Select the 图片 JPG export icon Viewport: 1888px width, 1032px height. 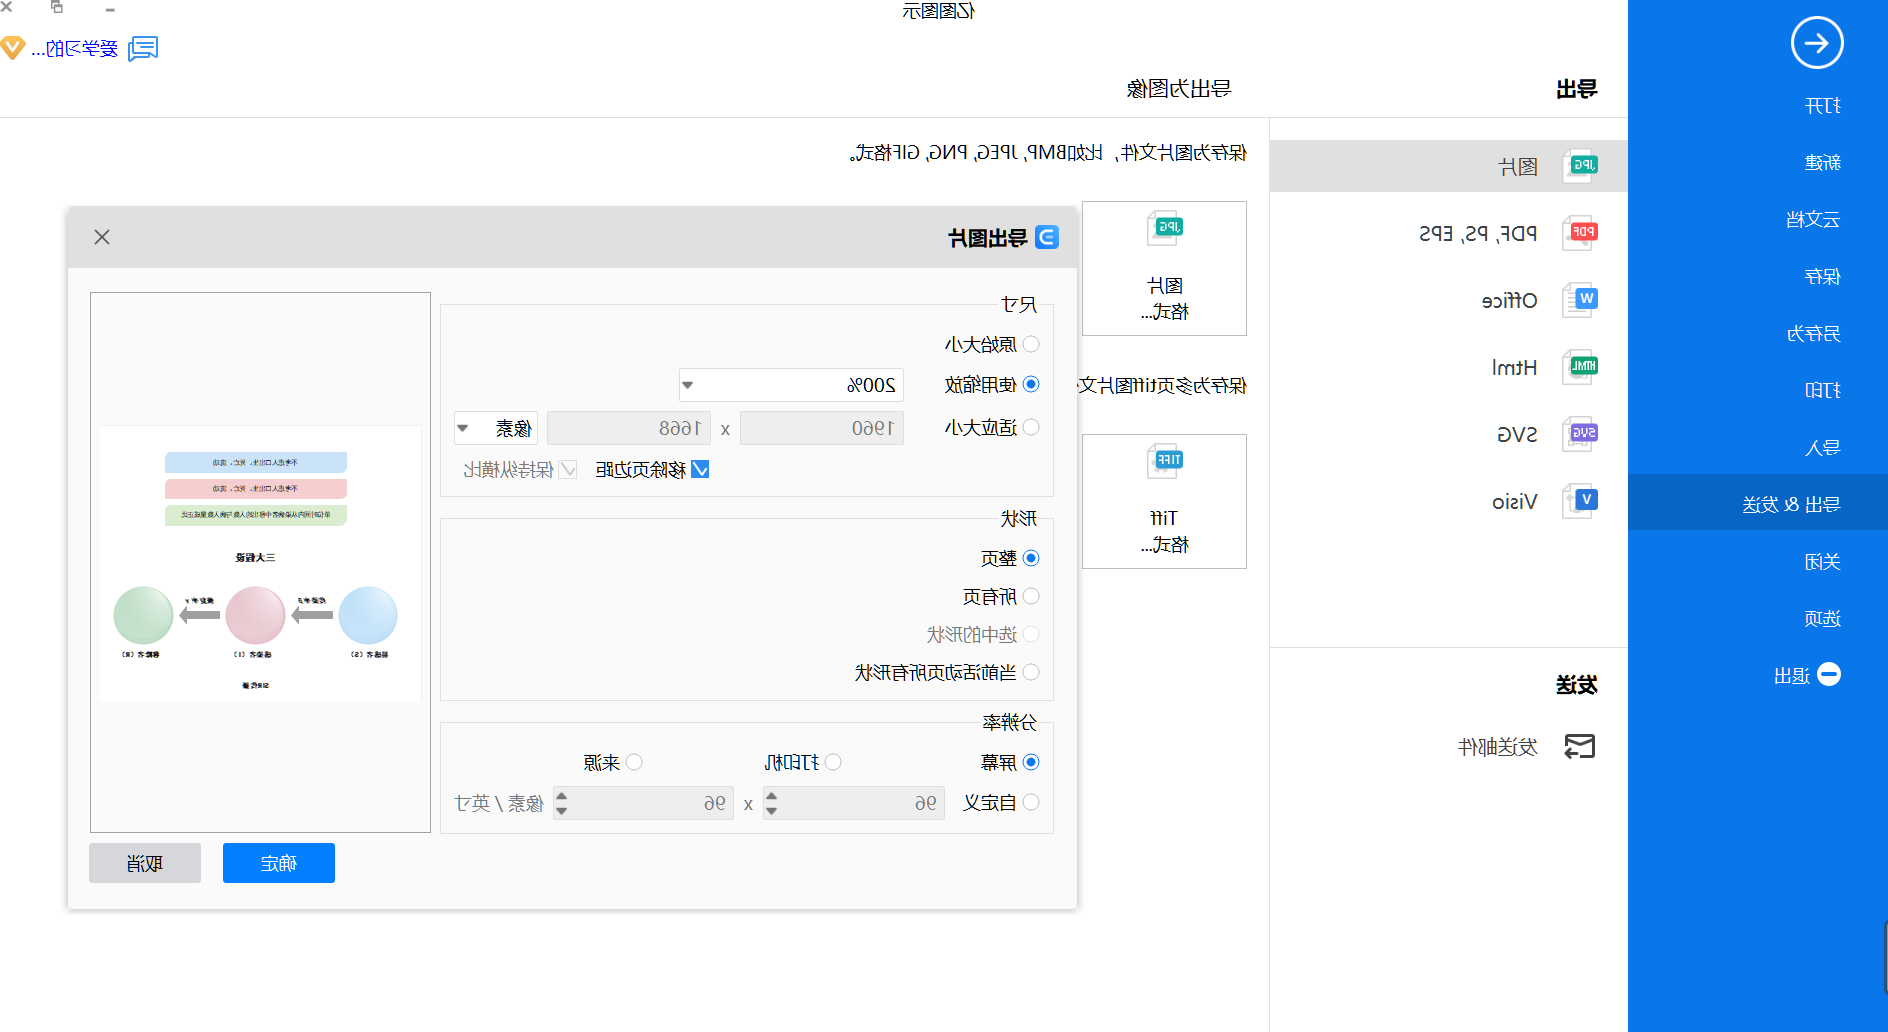[x=1580, y=166]
